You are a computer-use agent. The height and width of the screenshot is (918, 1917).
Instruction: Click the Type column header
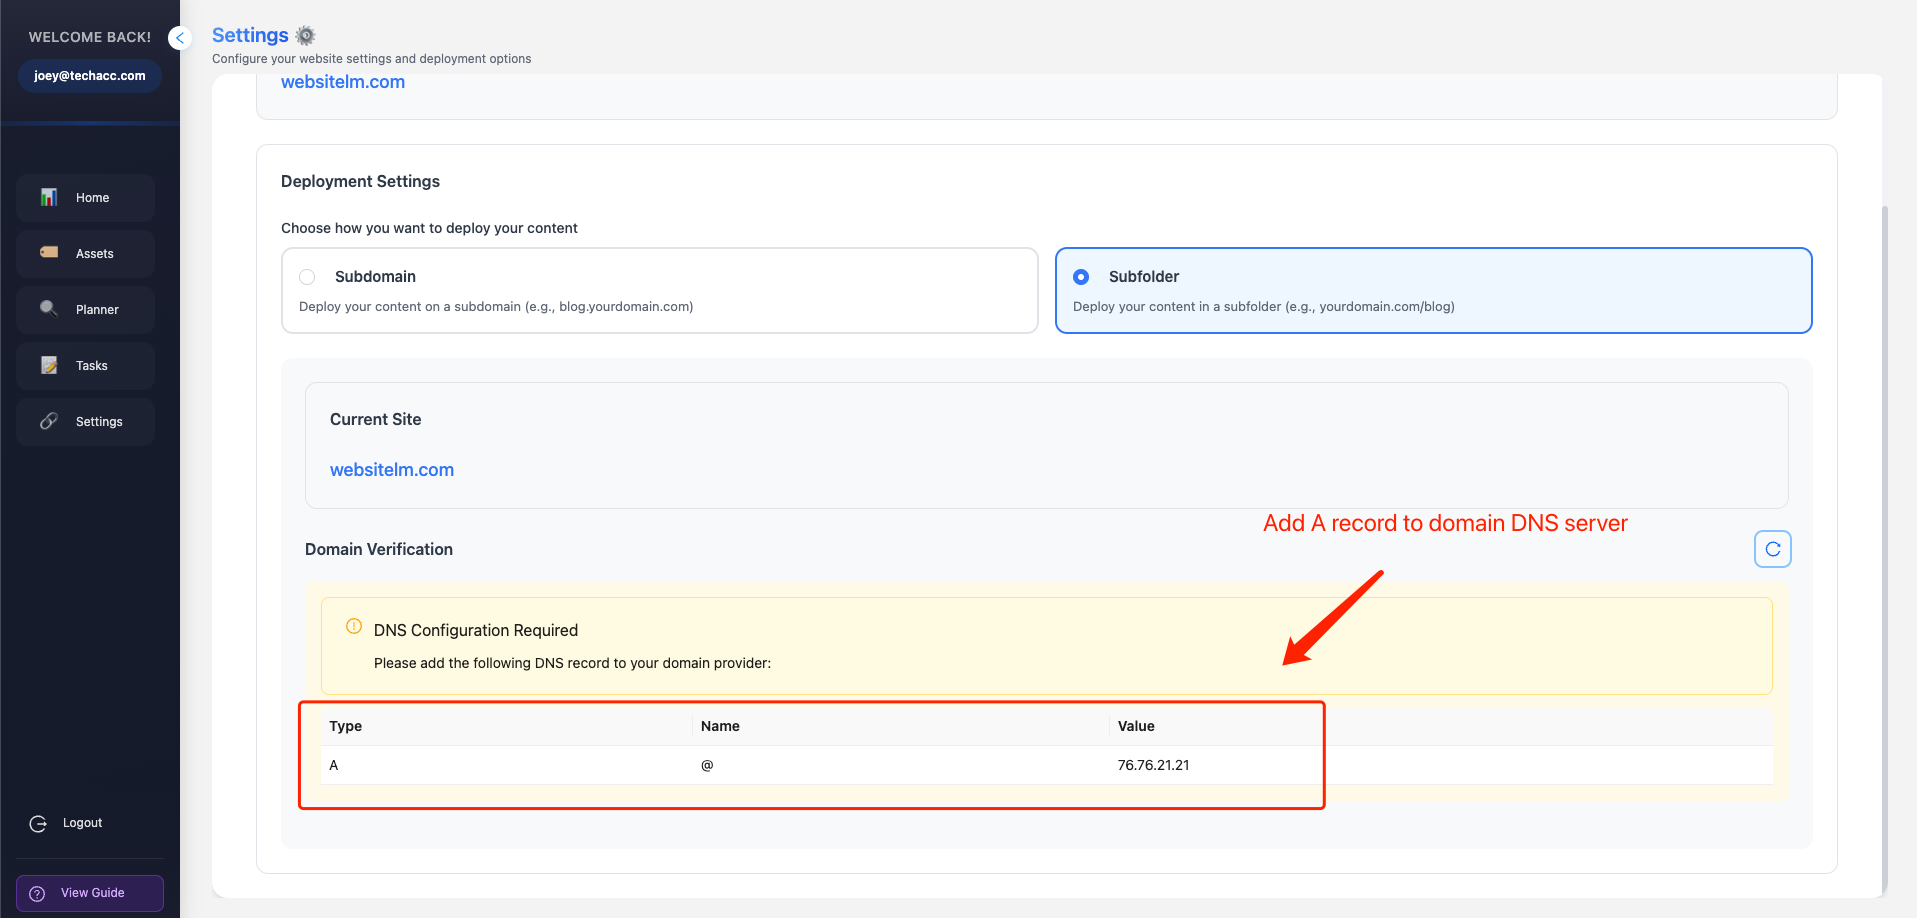(346, 726)
